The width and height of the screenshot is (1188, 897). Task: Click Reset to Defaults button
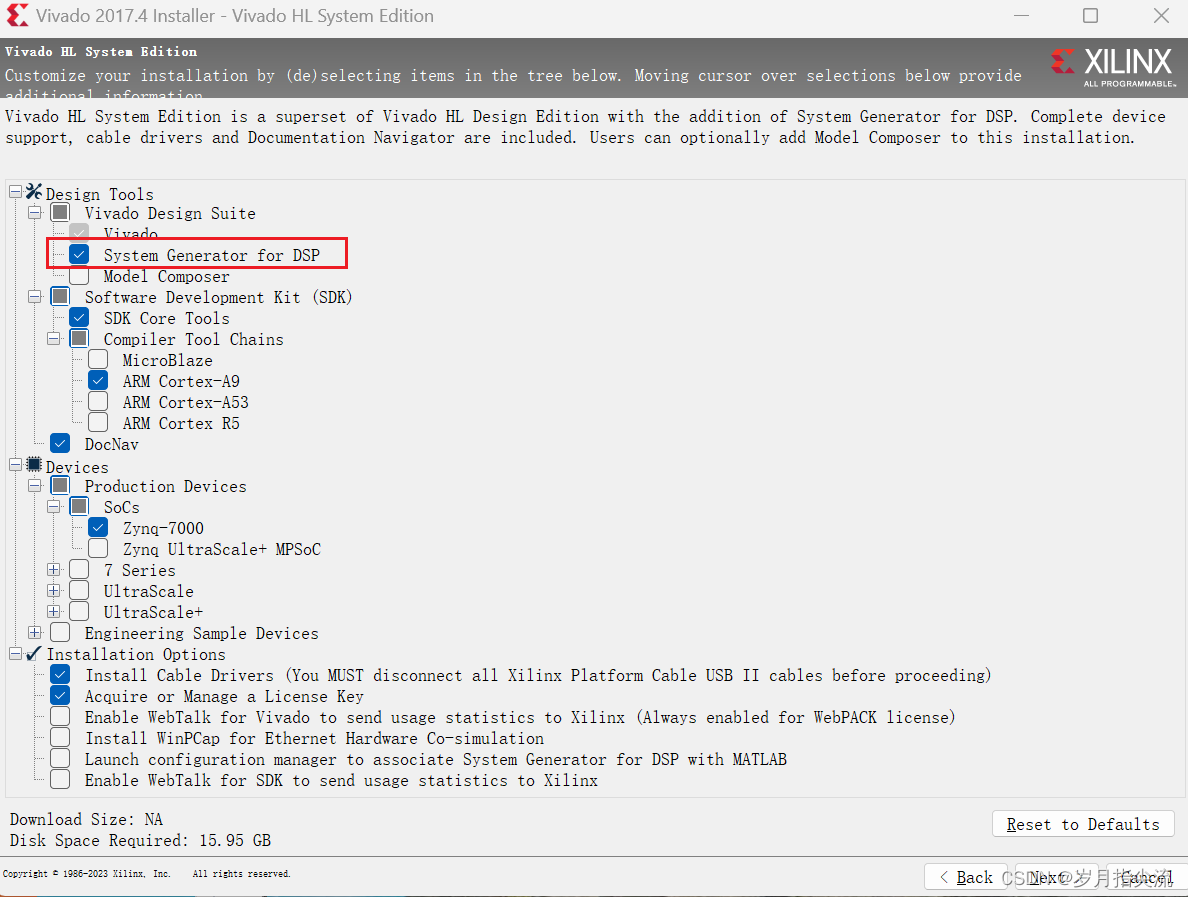tap(1083, 824)
